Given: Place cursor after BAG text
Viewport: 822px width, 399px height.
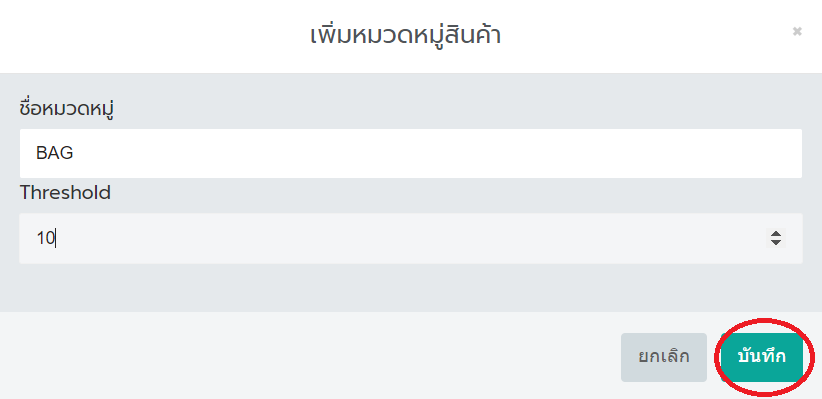Looking at the screenshot, I should [x=75, y=154].
